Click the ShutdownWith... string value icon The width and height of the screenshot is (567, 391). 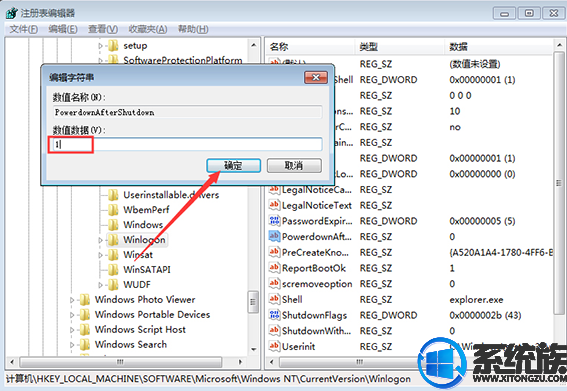tap(274, 331)
